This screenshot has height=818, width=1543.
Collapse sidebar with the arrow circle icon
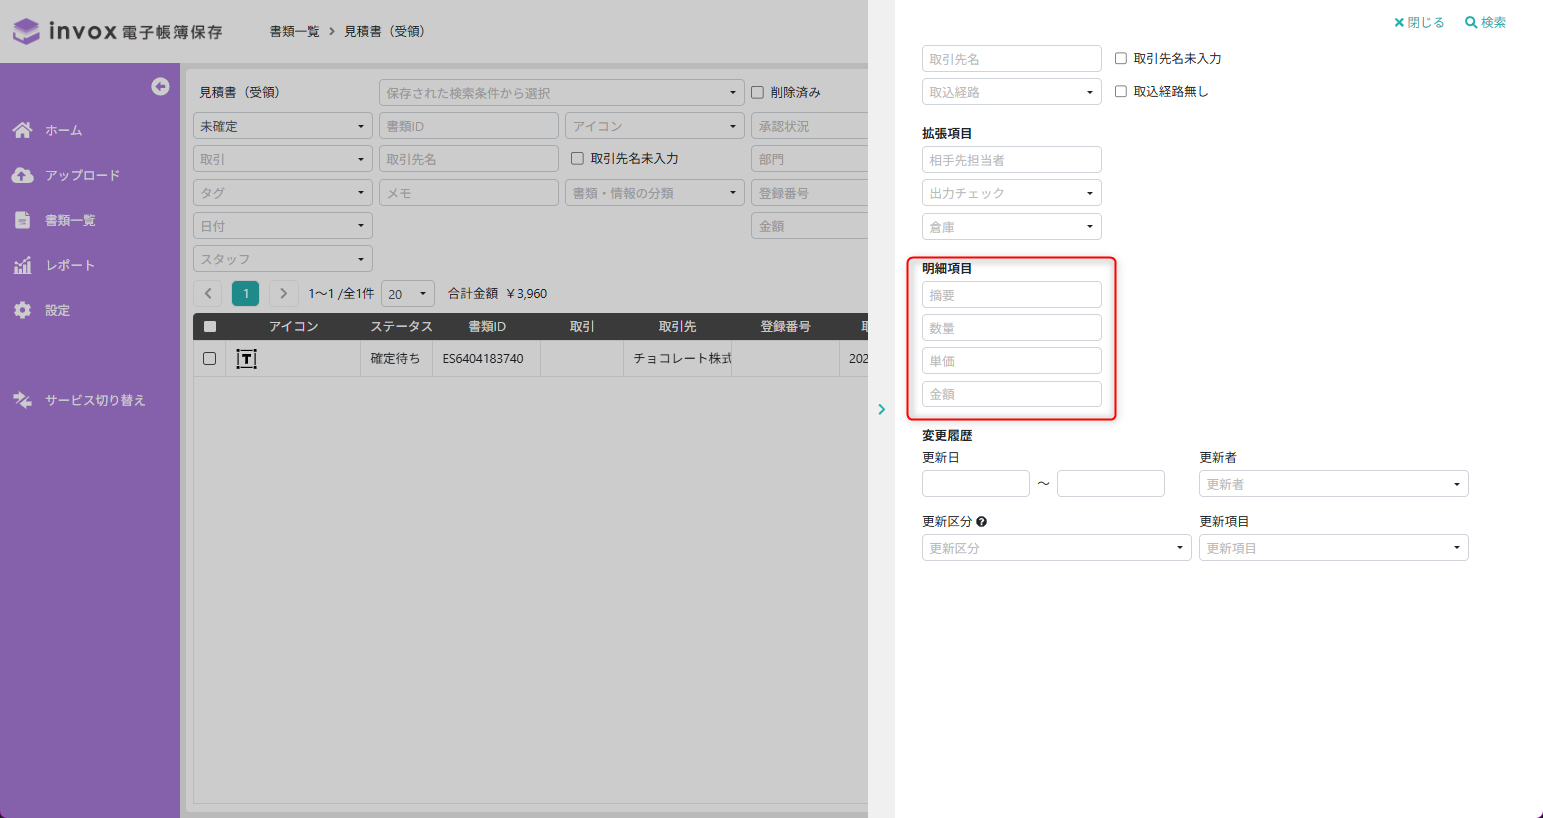160,87
